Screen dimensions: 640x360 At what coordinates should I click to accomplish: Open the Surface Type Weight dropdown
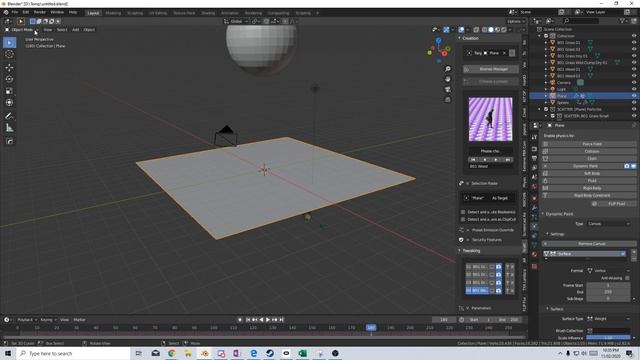click(x=608, y=318)
